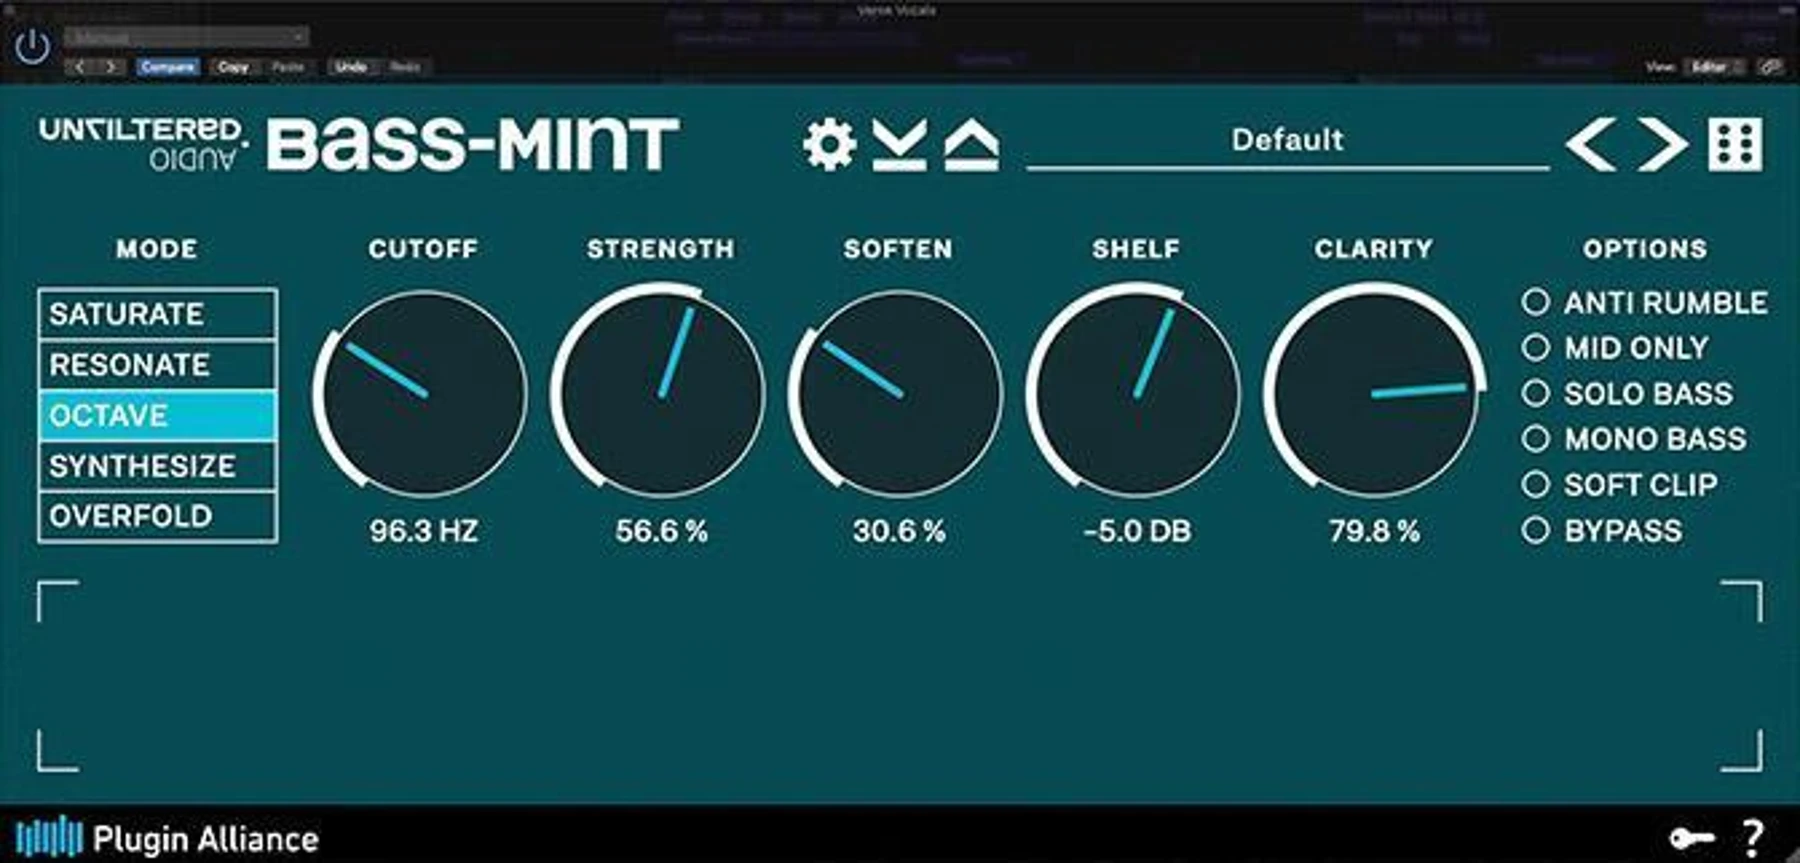Image resolution: width=1800 pixels, height=863 pixels.
Task: Click the OPTIONS heading
Action: click(x=1645, y=249)
